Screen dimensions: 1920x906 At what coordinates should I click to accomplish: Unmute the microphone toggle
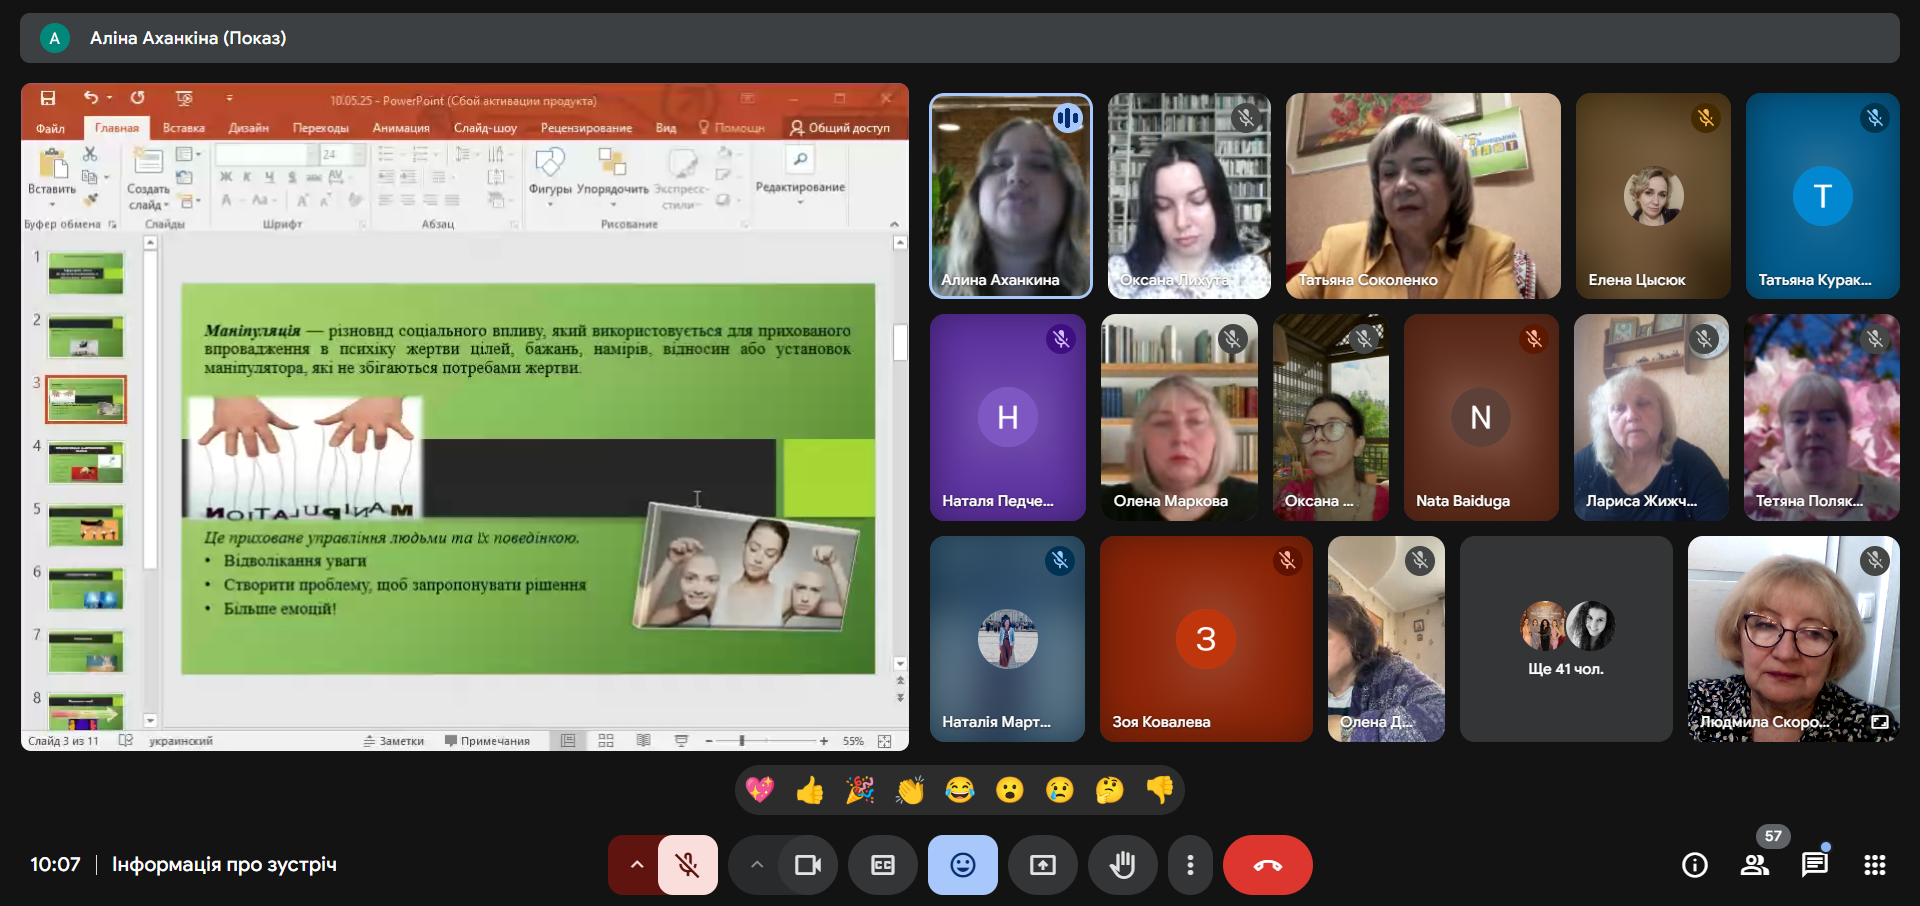coord(687,865)
